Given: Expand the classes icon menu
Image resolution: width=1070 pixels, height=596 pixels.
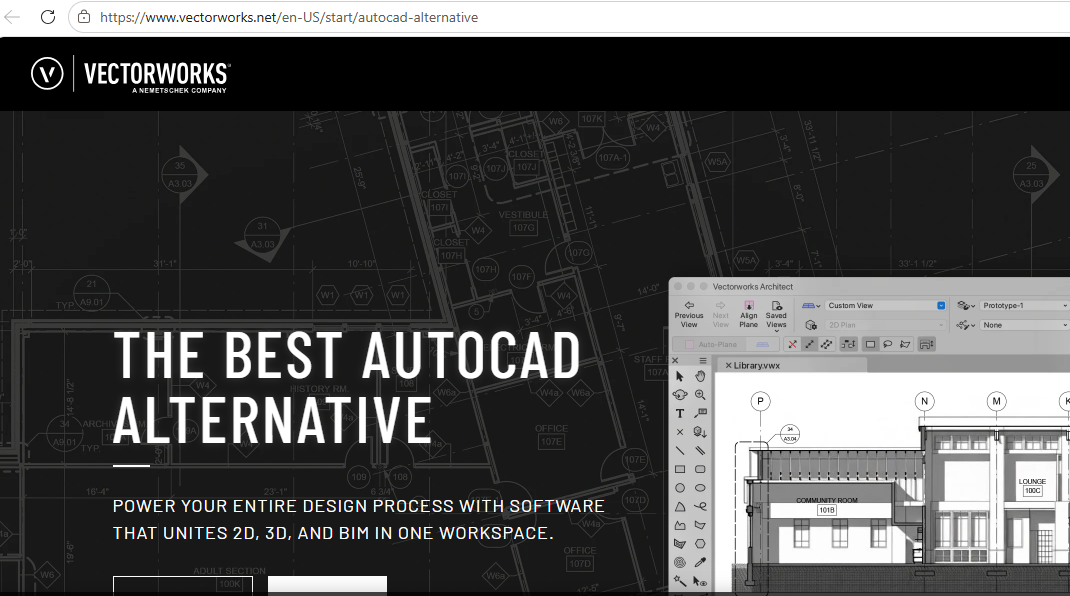Looking at the screenshot, I should pyautogui.click(x=966, y=306).
